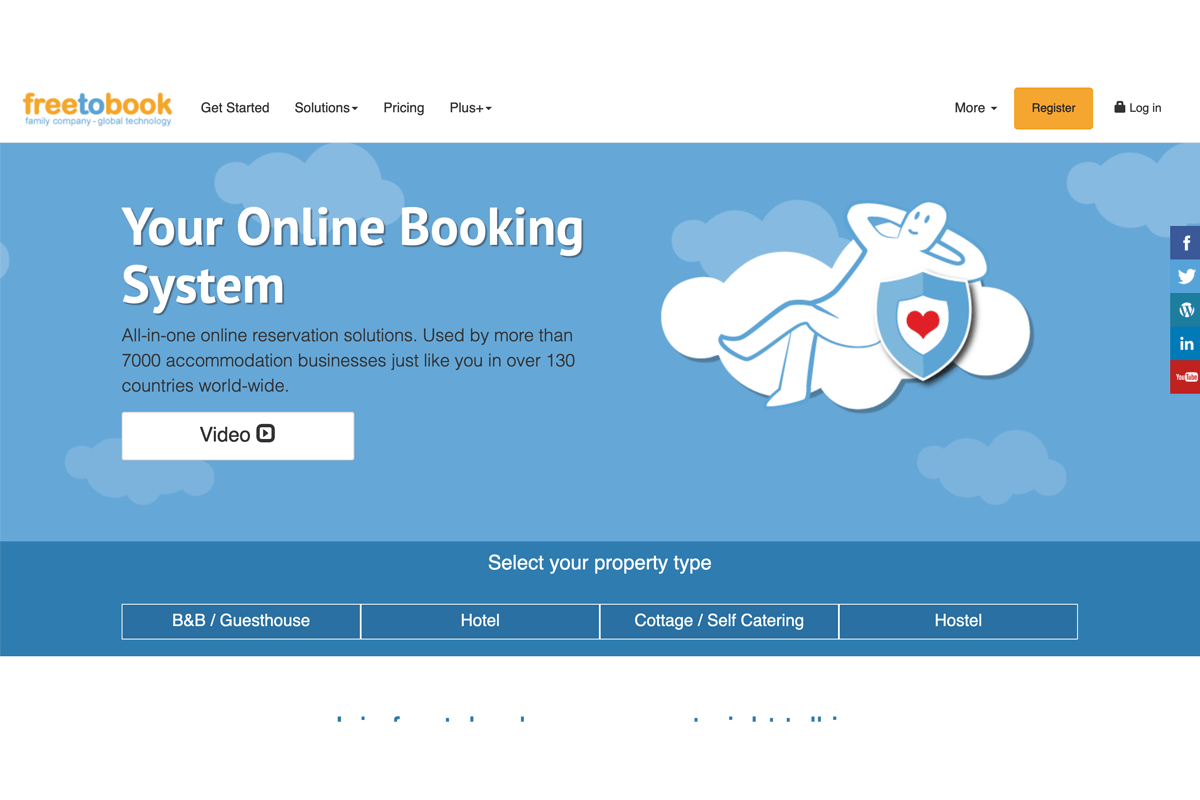Open the Twitter social sidebar icon

click(x=1185, y=277)
